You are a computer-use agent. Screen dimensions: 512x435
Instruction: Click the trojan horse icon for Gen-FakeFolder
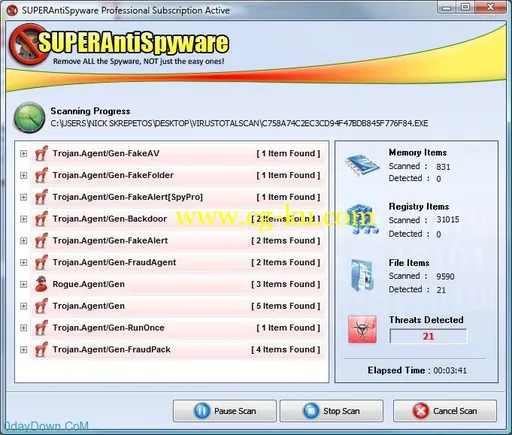41,175
